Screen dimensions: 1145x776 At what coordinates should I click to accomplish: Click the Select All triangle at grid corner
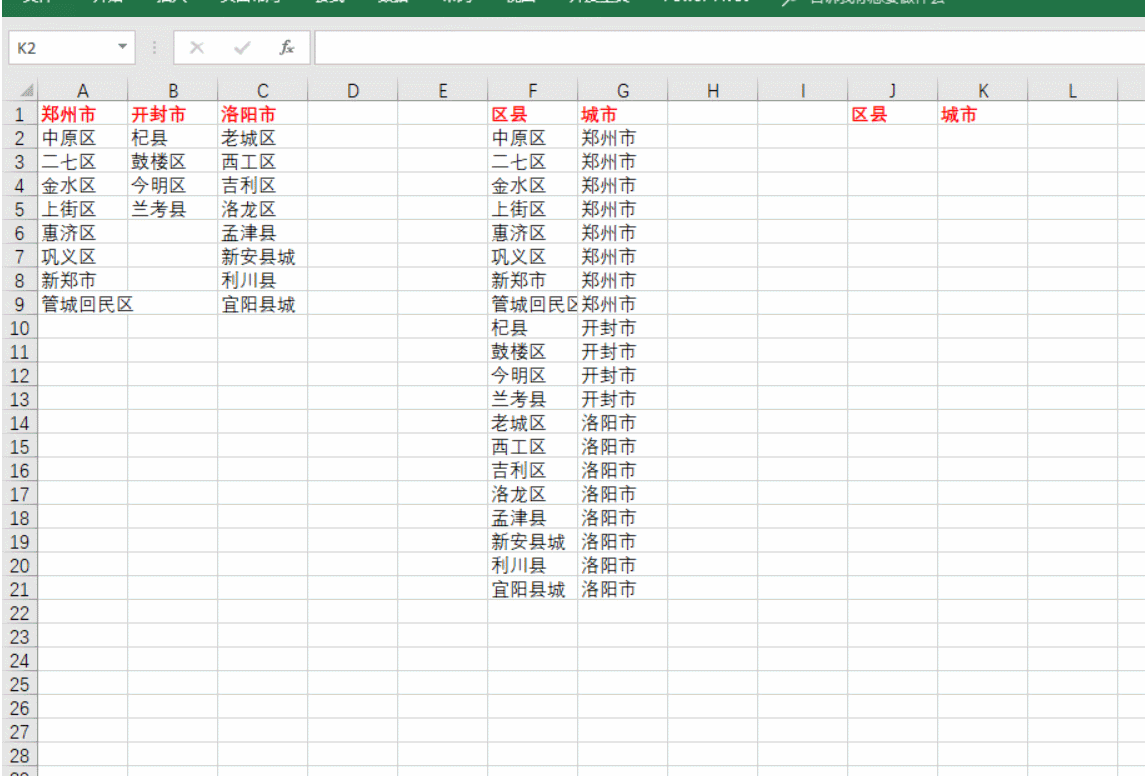click(x=27, y=91)
